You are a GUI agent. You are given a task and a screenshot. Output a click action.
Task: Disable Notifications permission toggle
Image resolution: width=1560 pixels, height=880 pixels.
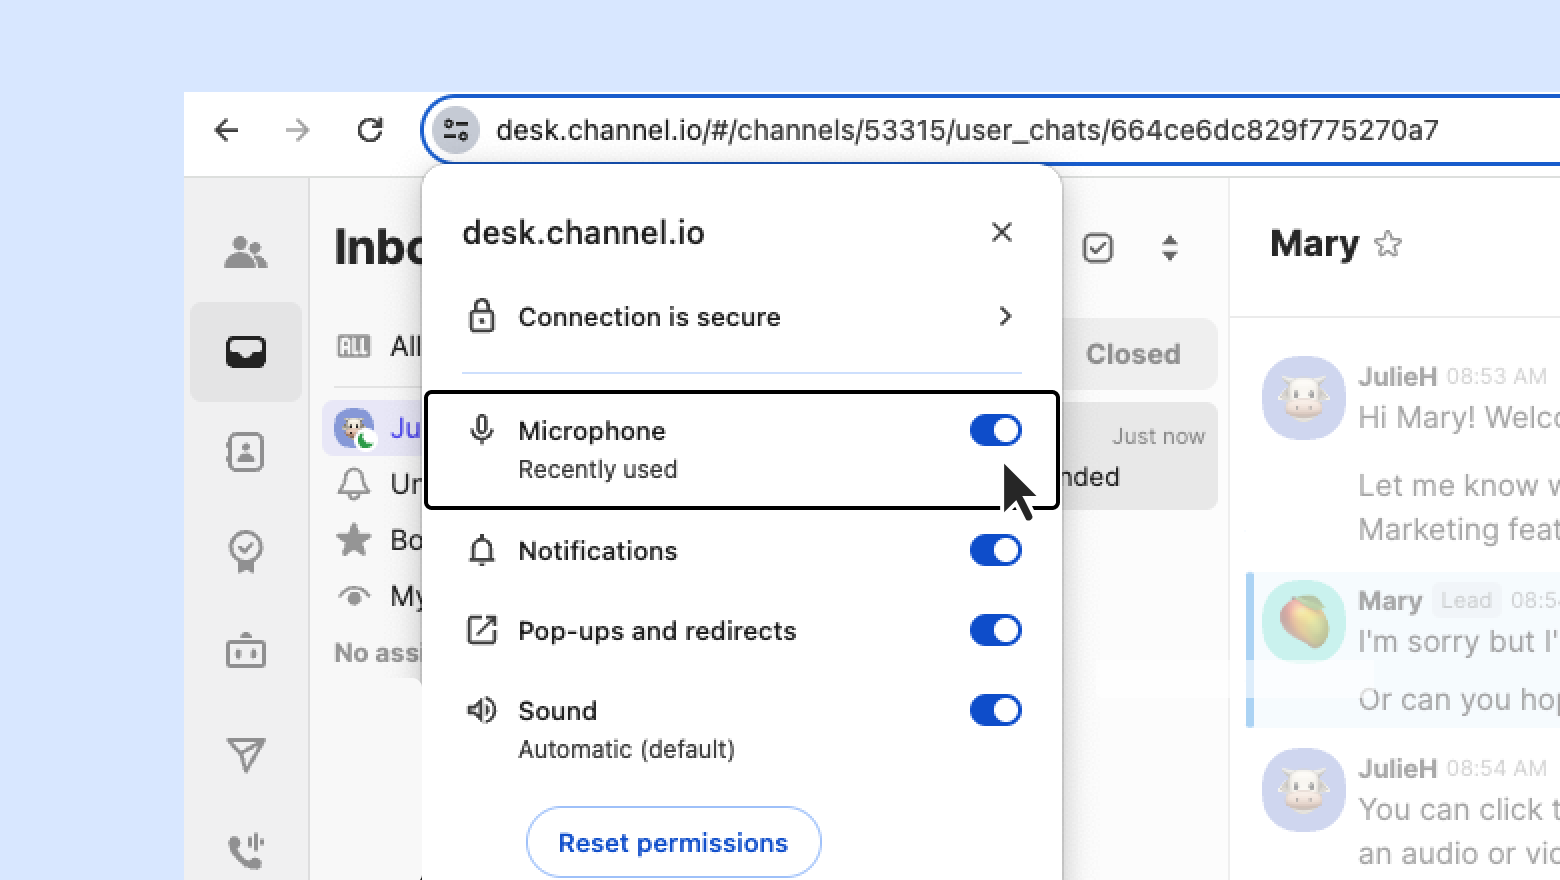(x=995, y=551)
